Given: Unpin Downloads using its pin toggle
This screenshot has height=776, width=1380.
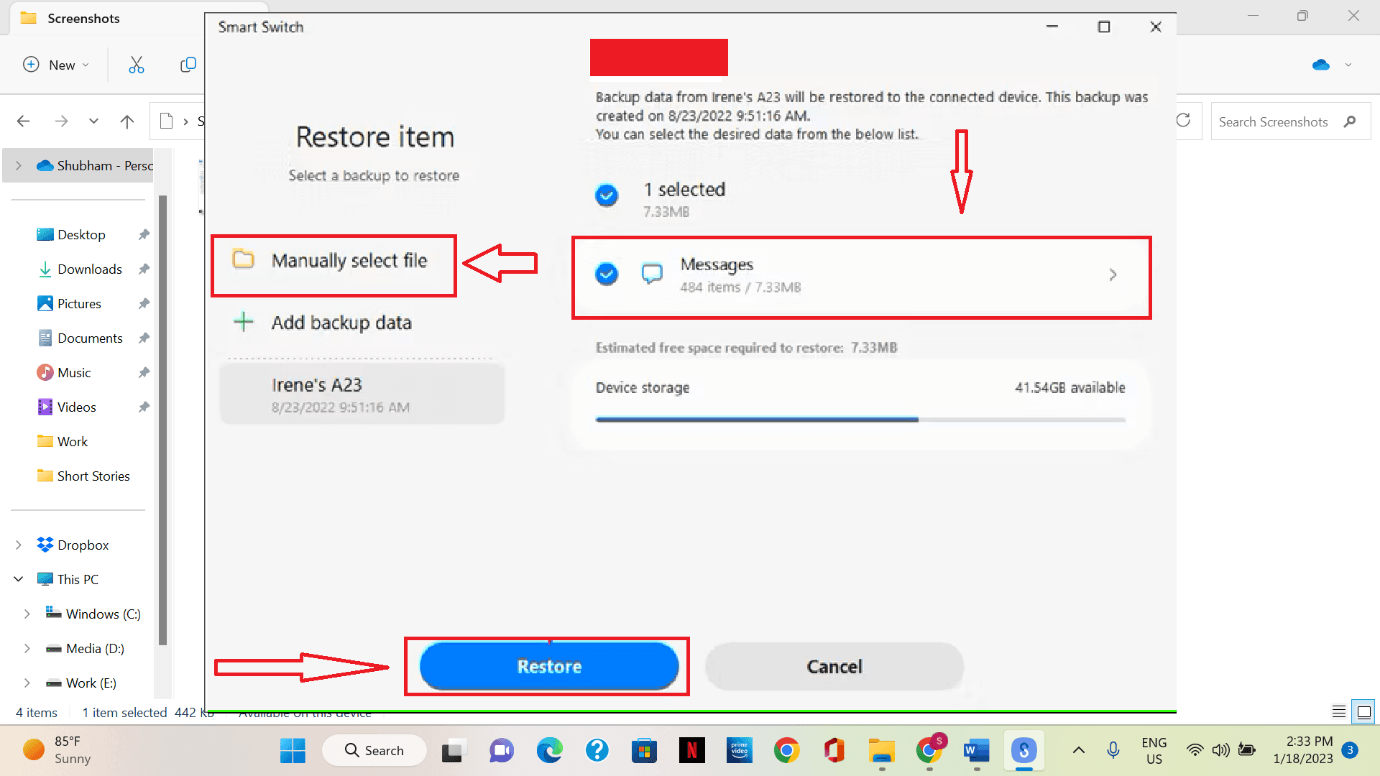Looking at the screenshot, I should (x=143, y=268).
